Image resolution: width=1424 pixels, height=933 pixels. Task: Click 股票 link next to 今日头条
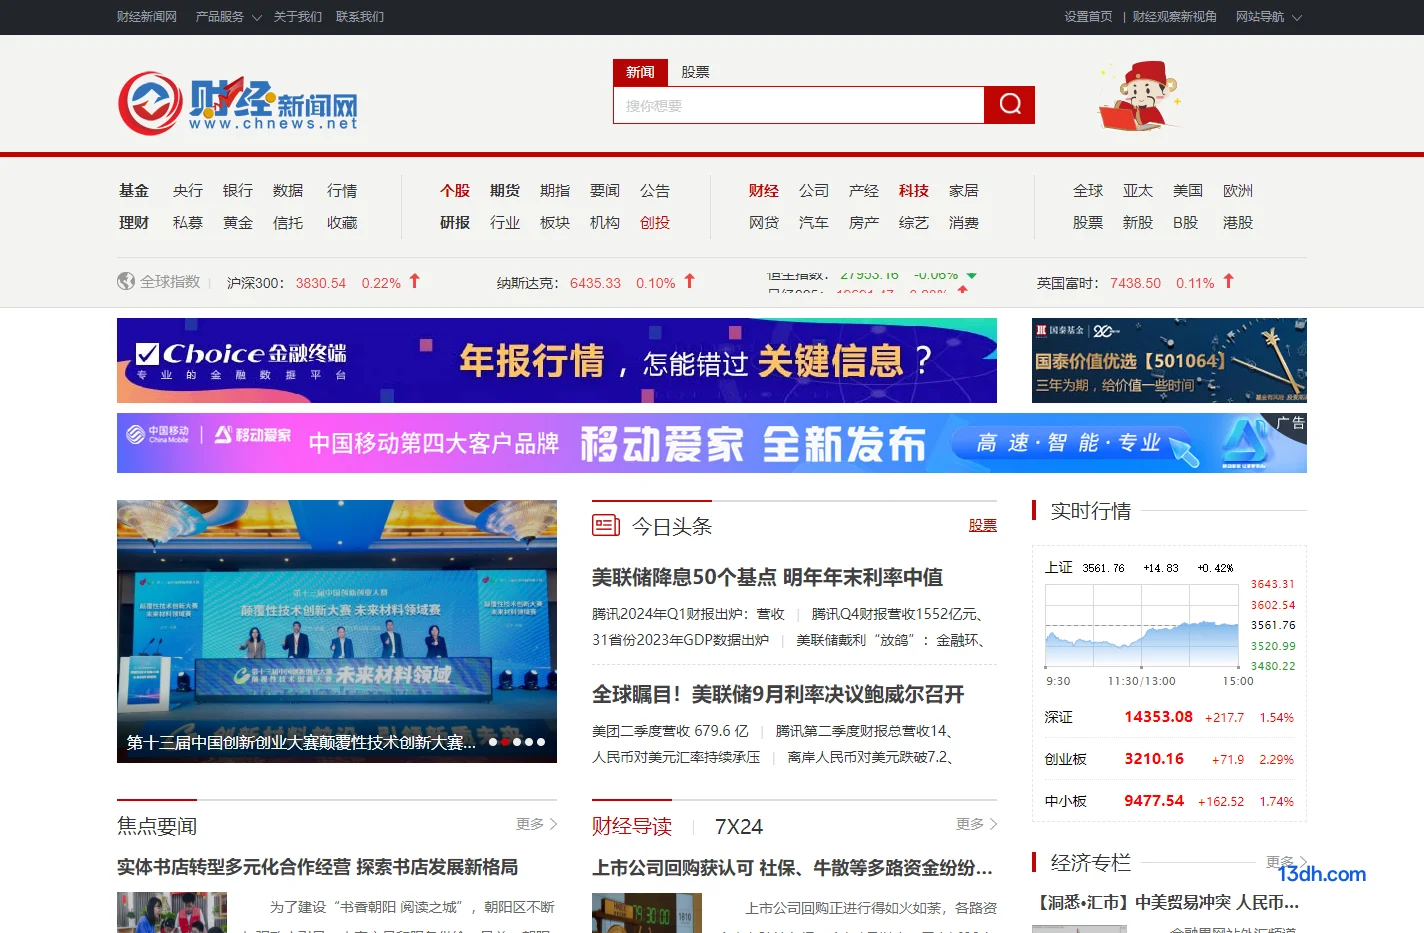983,525
